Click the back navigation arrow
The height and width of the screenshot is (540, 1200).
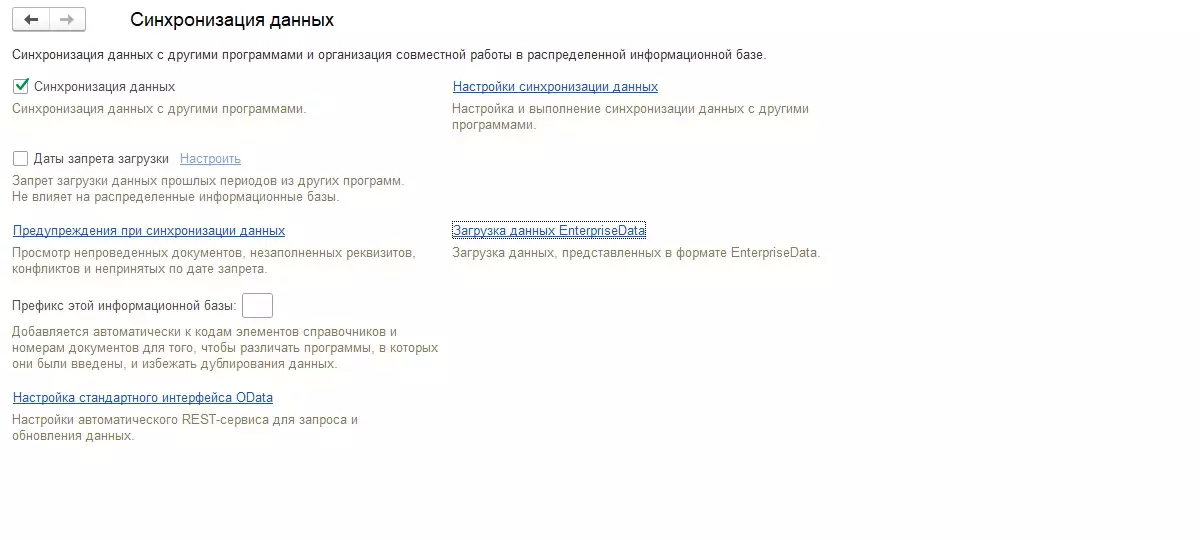click(x=31, y=20)
